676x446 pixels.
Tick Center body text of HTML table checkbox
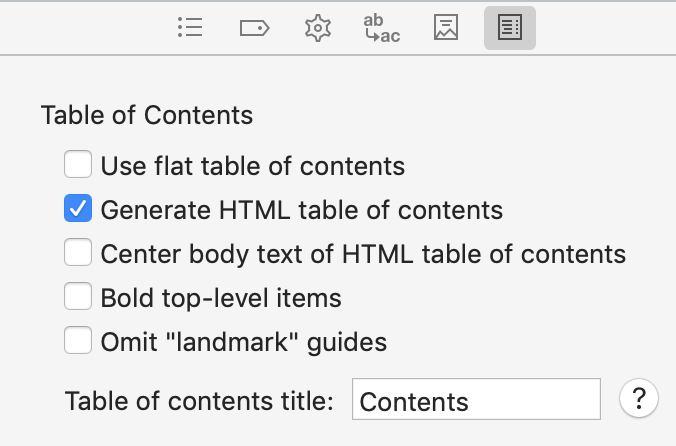click(x=78, y=252)
